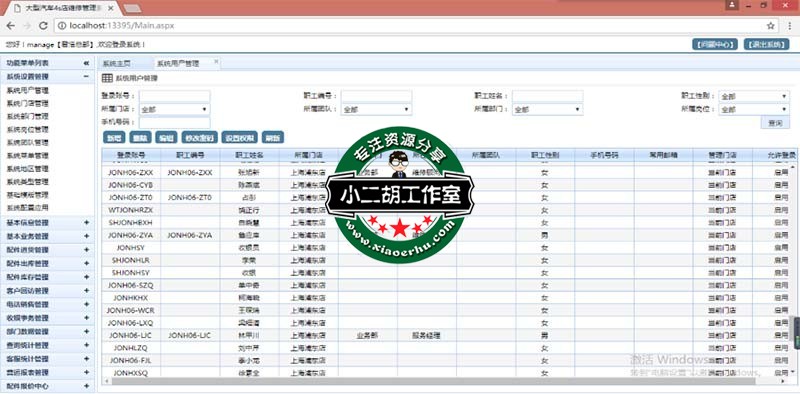The image size is (800, 394).
Task: Collapse the 功能菜单列表 sidebar panel
Action: 86,63
